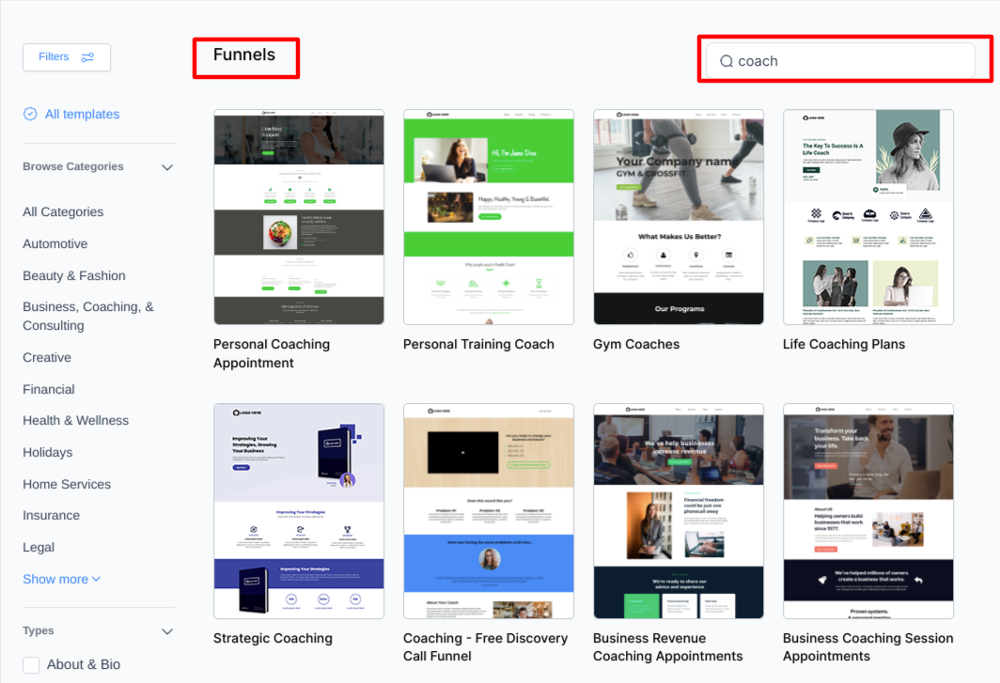
Task: Click Business Coaching Session Appointments title
Action: 868,647
